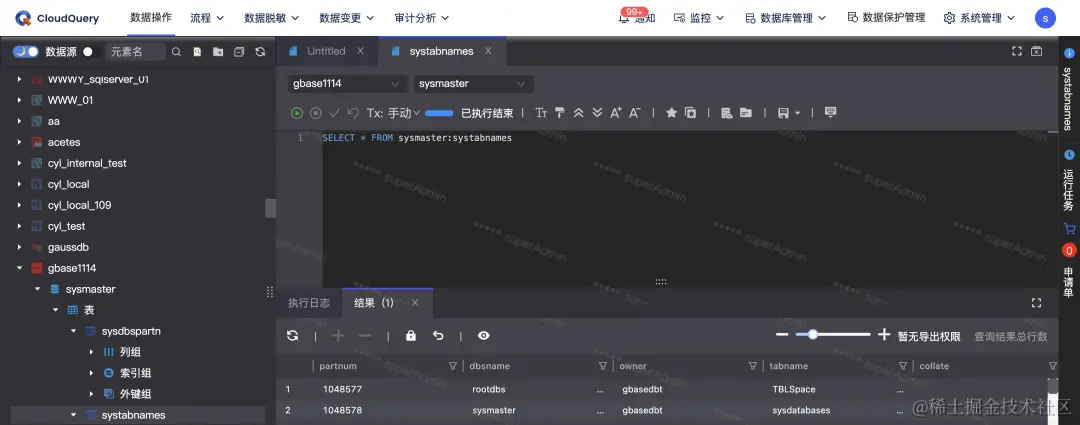This screenshot has width=1080, height=425.
Task: Open the SQL file folder icon in the toolbar
Action: coord(745,113)
